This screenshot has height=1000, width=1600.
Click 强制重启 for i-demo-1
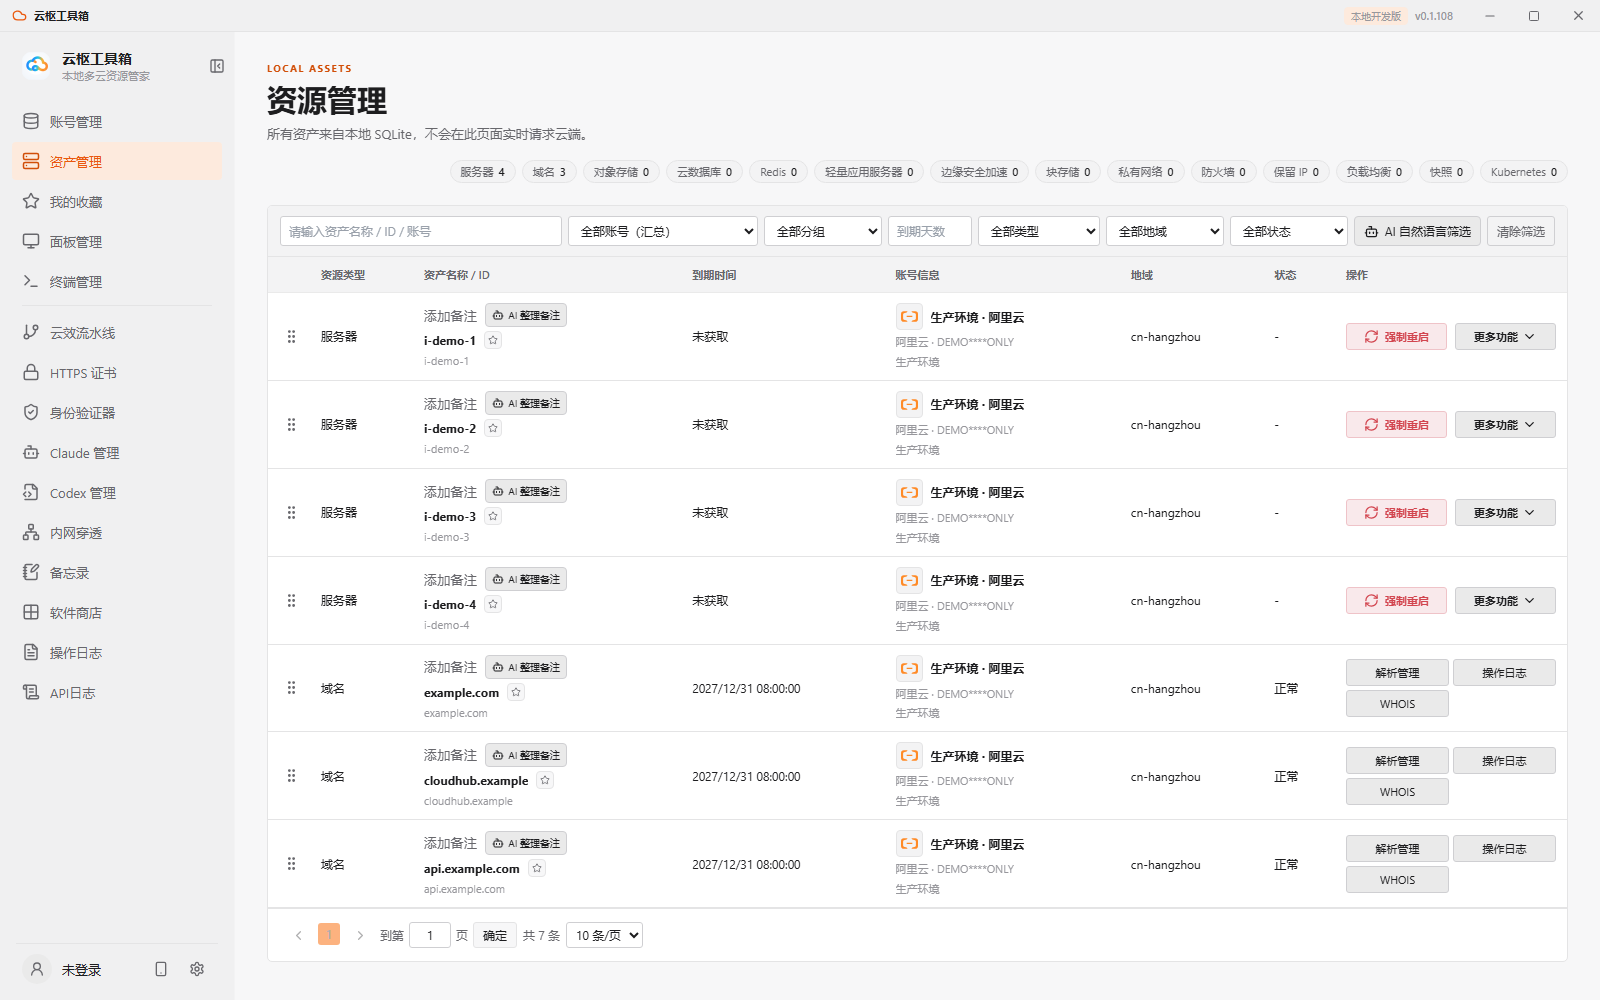click(x=1396, y=337)
